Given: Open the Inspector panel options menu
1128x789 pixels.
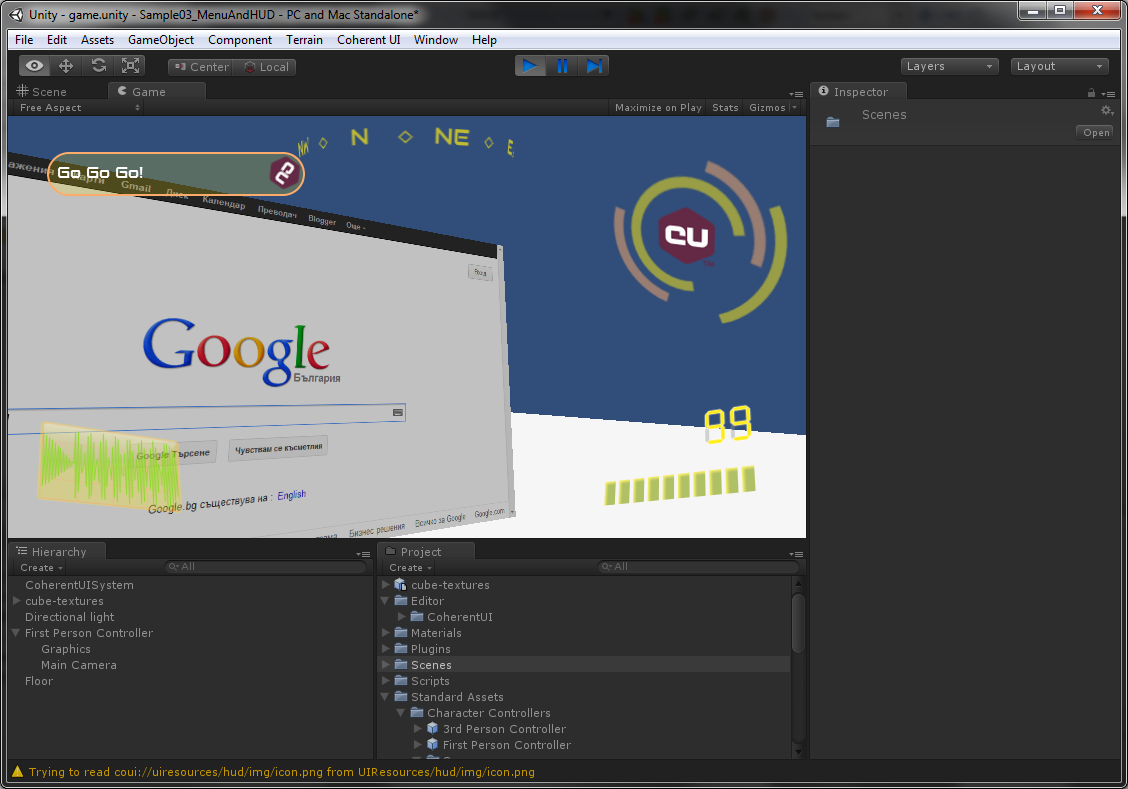Looking at the screenshot, I should click(1108, 94).
